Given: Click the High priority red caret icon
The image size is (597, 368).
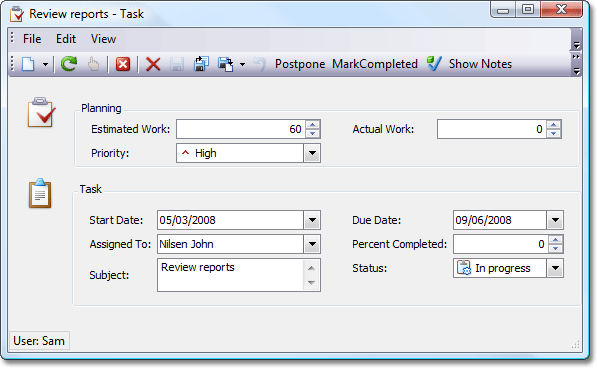Looking at the screenshot, I should [x=185, y=153].
